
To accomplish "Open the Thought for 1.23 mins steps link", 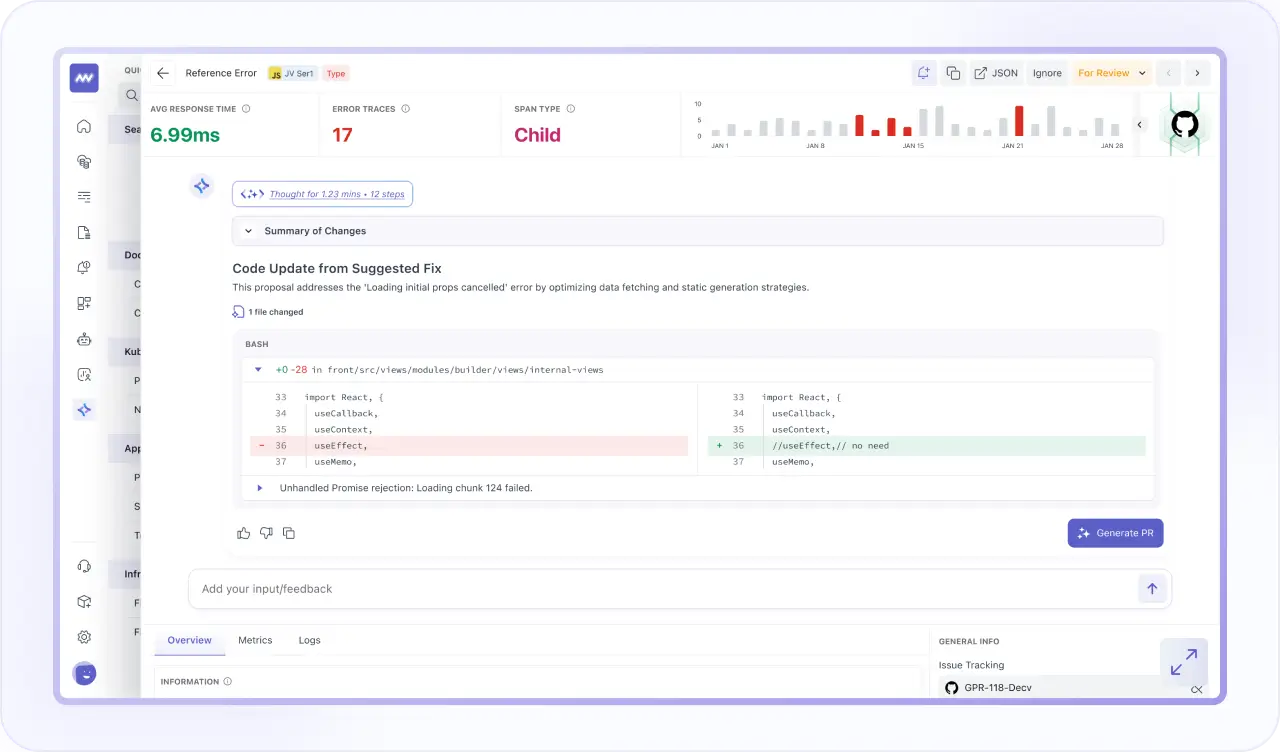I will pyautogui.click(x=322, y=193).
